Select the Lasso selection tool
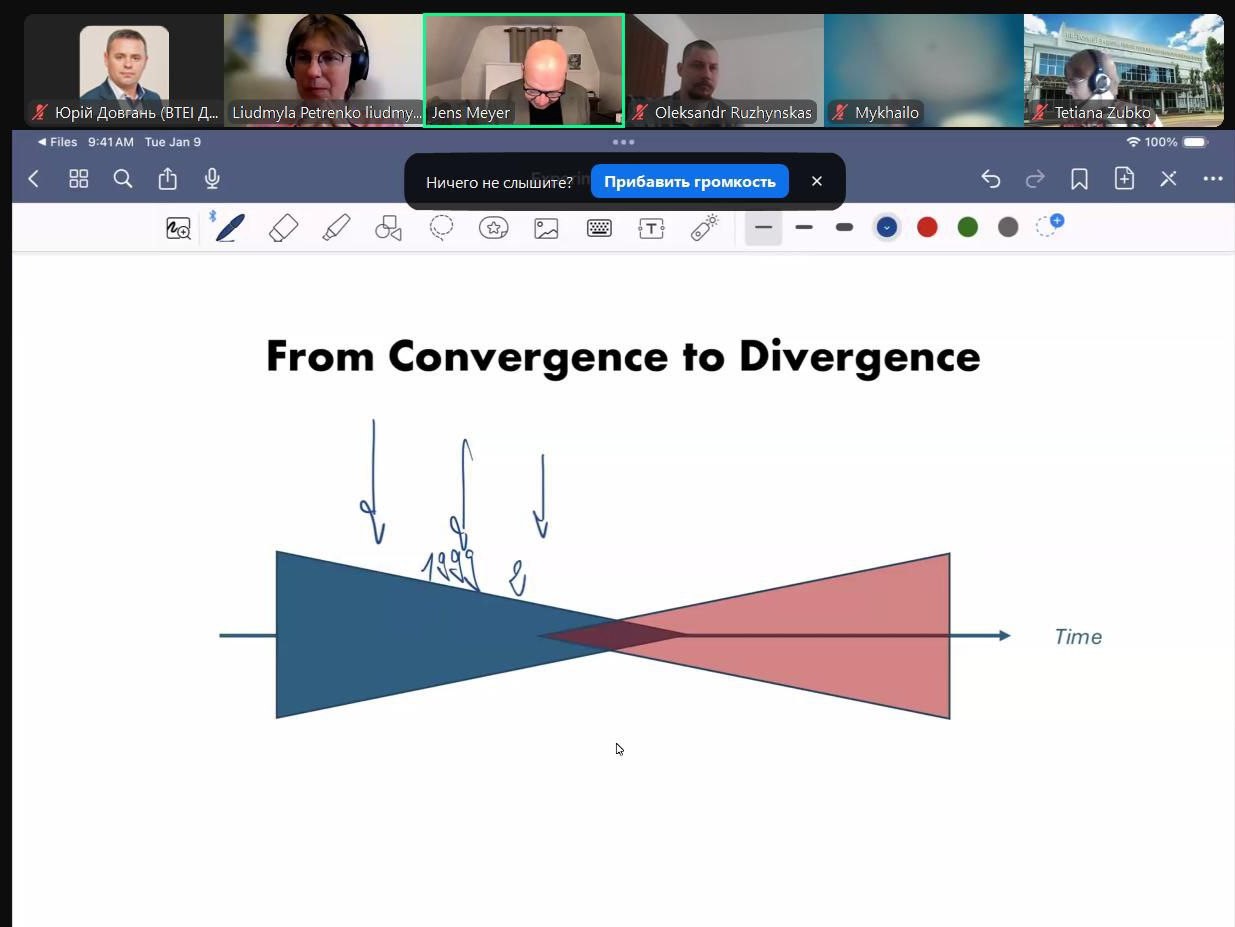1235x927 pixels. coord(441,228)
